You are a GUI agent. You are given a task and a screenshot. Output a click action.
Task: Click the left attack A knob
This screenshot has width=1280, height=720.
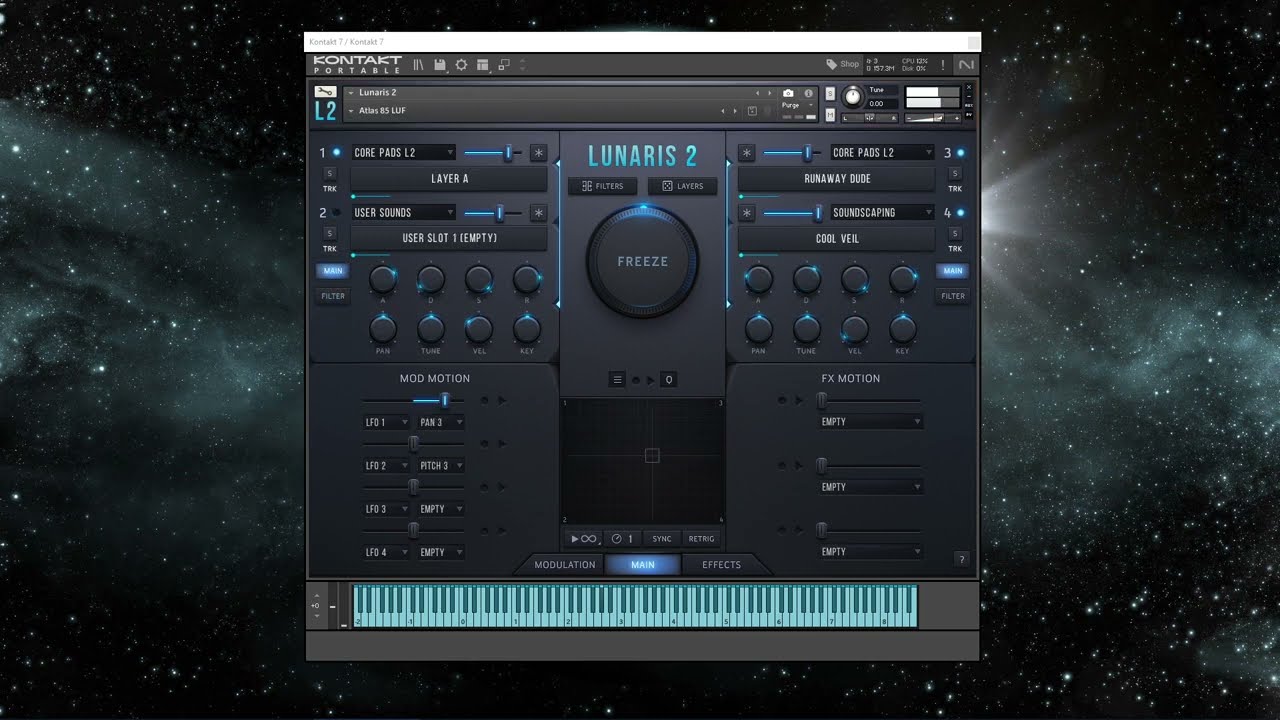point(383,279)
